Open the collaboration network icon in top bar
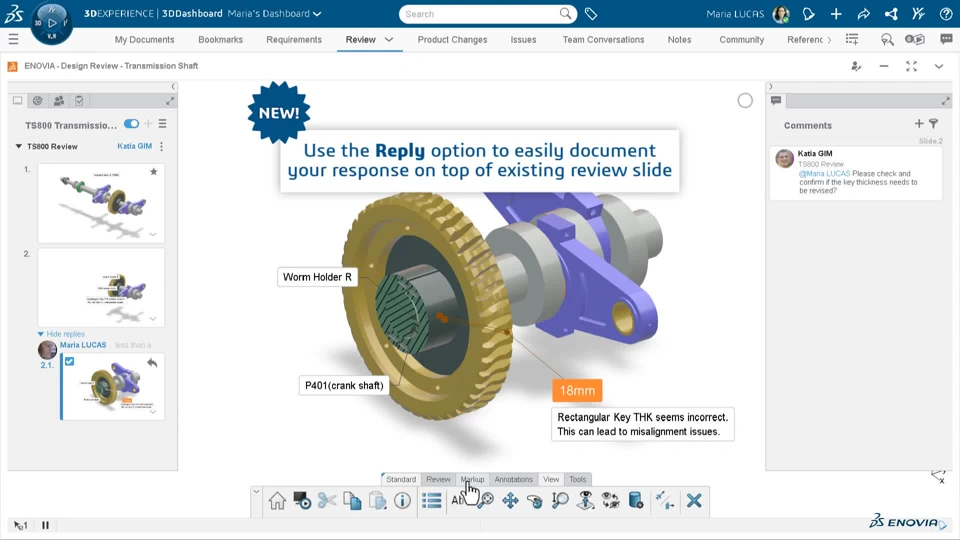The image size is (960, 540). click(891, 13)
